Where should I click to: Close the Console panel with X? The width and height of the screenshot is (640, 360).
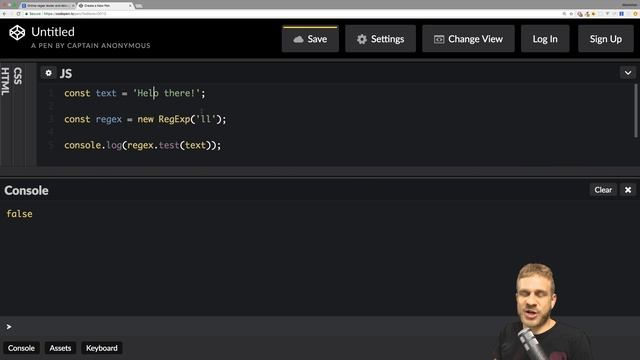(x=628, y=190)
